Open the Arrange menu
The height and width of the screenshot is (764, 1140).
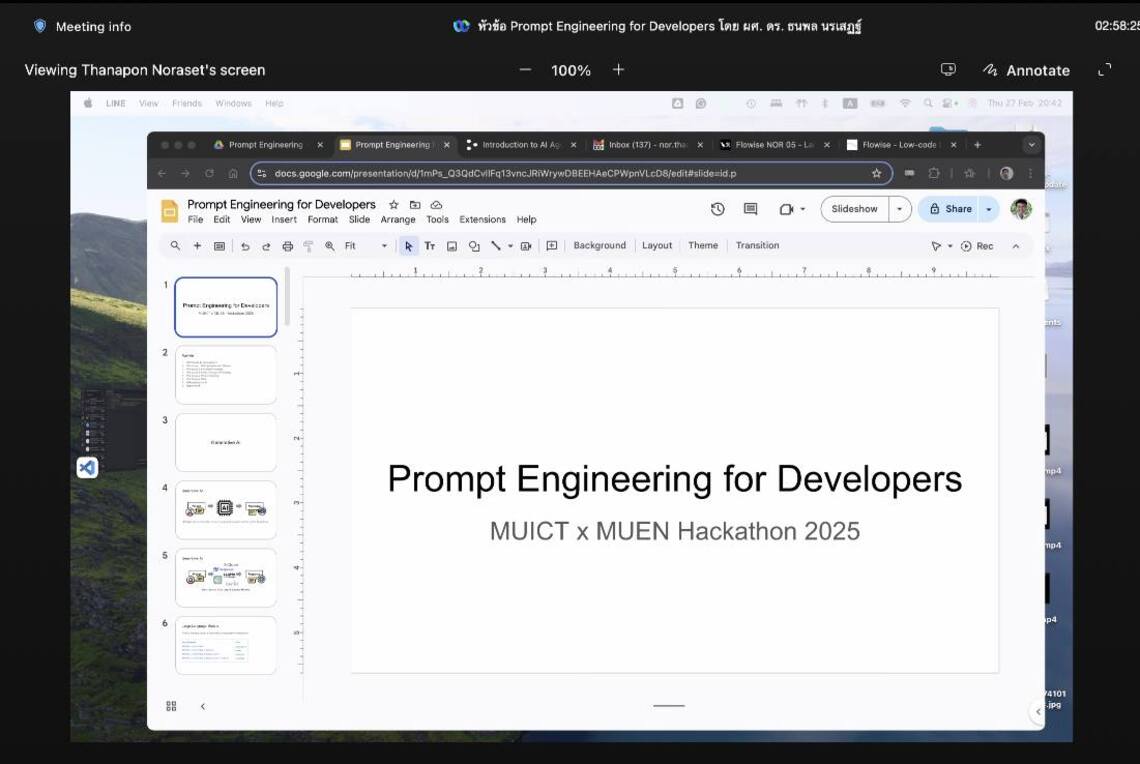398,220
